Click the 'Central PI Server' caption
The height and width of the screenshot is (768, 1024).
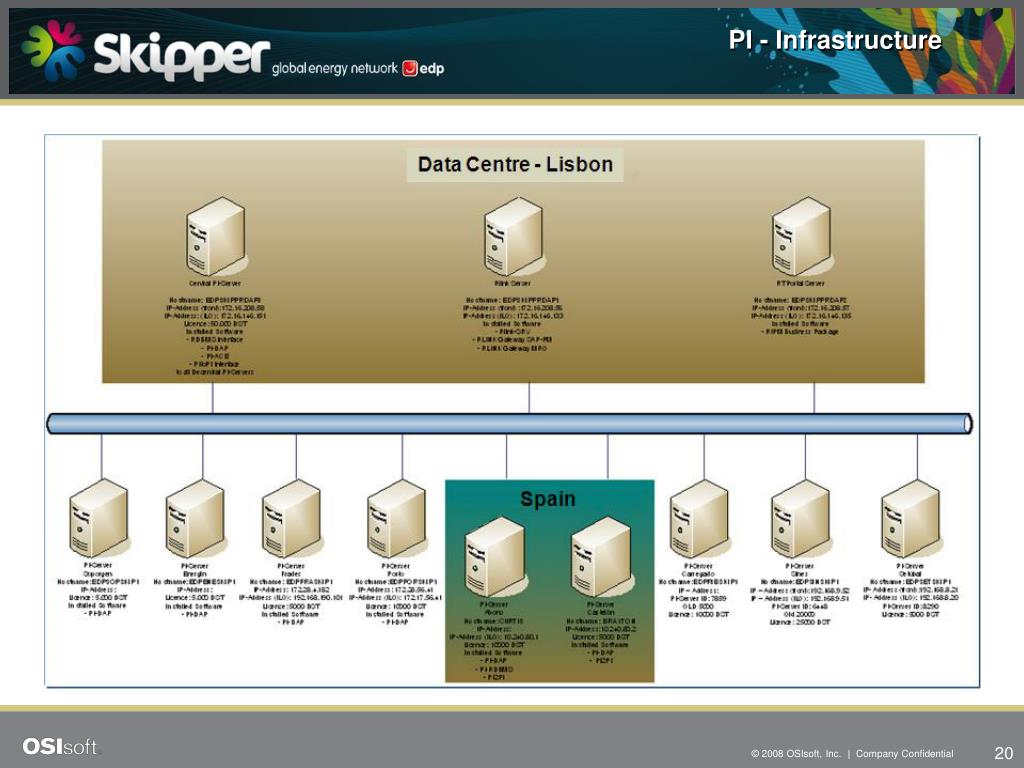coord(215,283)
